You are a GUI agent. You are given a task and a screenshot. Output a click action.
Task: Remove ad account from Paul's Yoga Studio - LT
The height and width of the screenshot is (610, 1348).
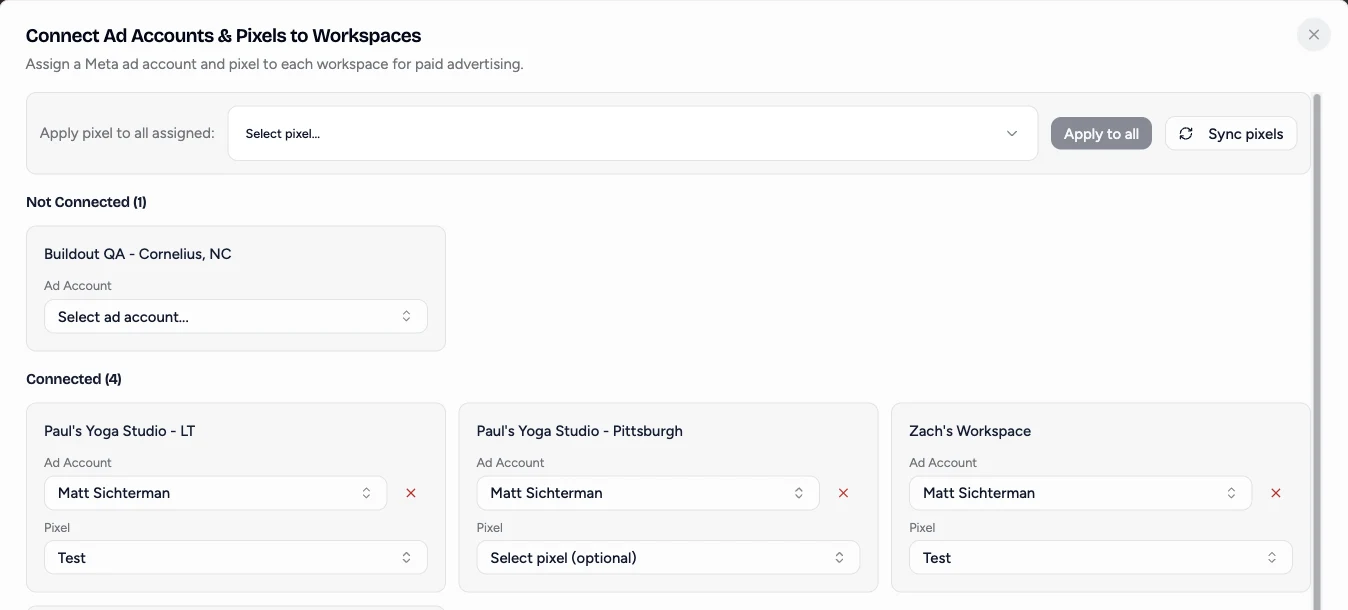click(x=411, y=493)
